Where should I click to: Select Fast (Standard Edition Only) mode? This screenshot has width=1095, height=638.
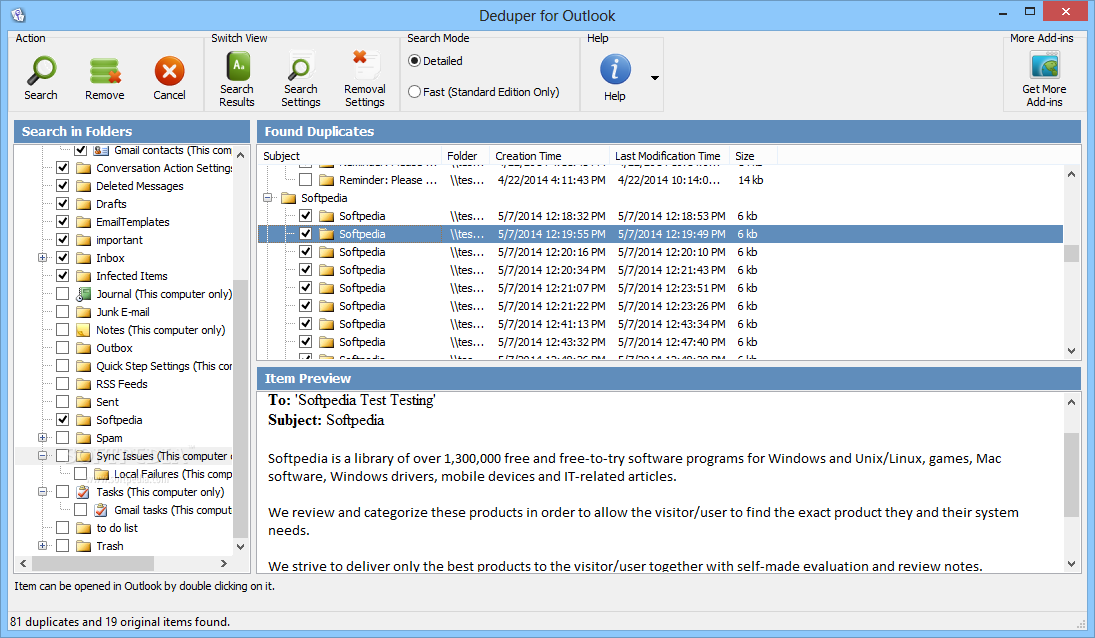(414, 91)
